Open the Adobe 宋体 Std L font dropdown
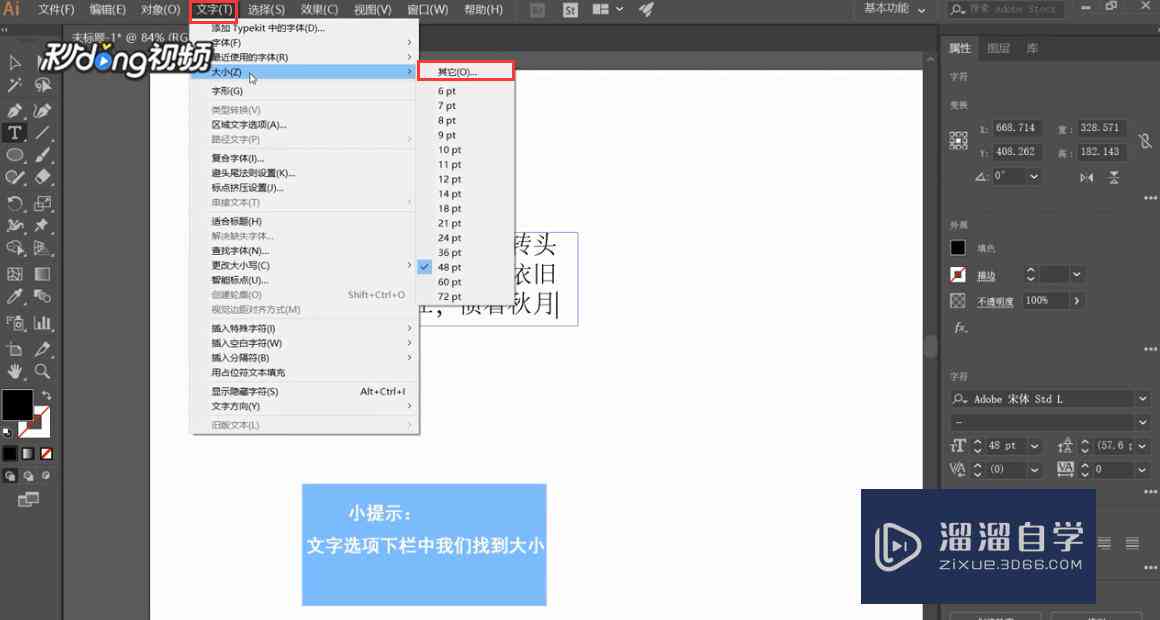The image size is (1160, 620). coord(1142,399)
